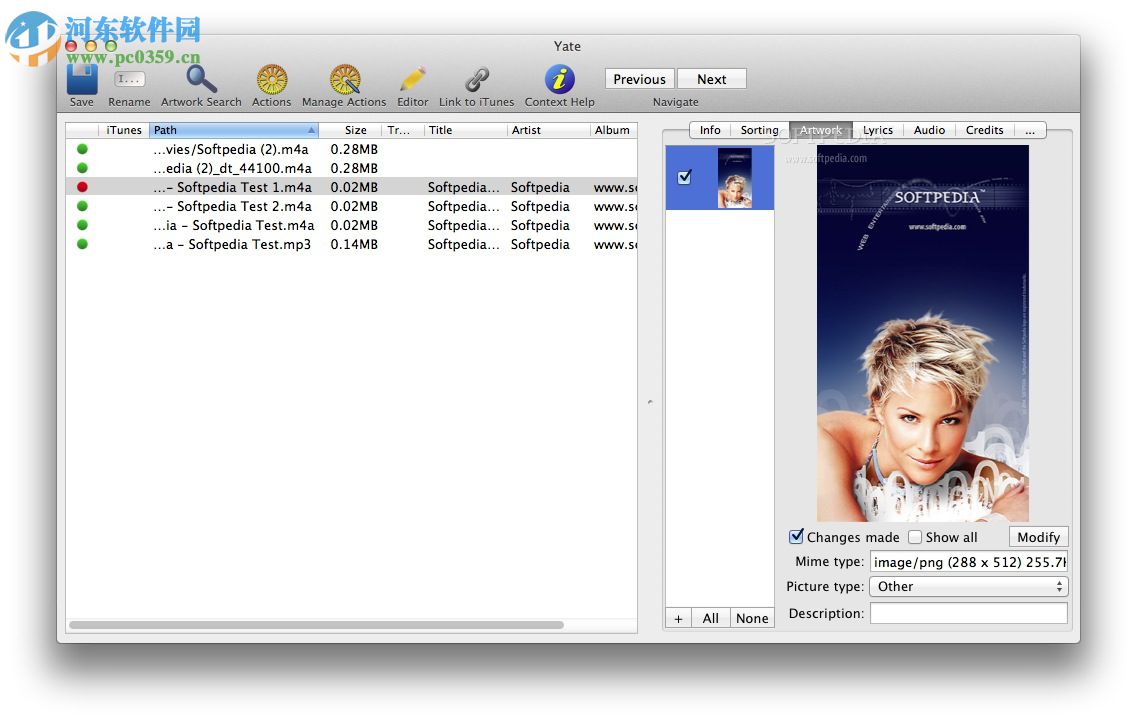1137x722 pixels.
Task: Enable the Show all checkbox
Action: point(915,537)
